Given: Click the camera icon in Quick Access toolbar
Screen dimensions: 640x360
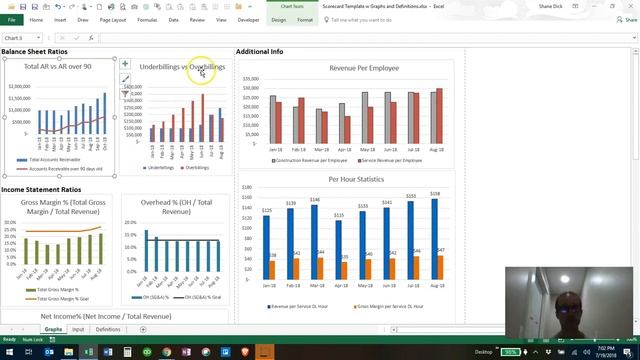Looking at the screenshot, I should [134, 7].
